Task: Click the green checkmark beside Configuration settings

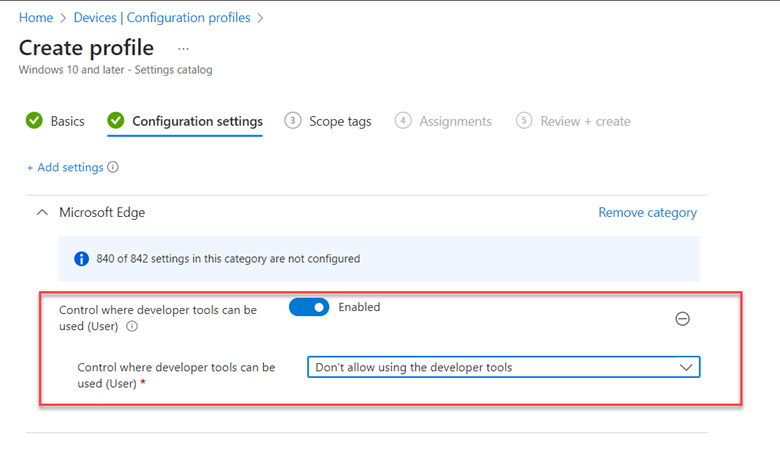Action: 115,120
